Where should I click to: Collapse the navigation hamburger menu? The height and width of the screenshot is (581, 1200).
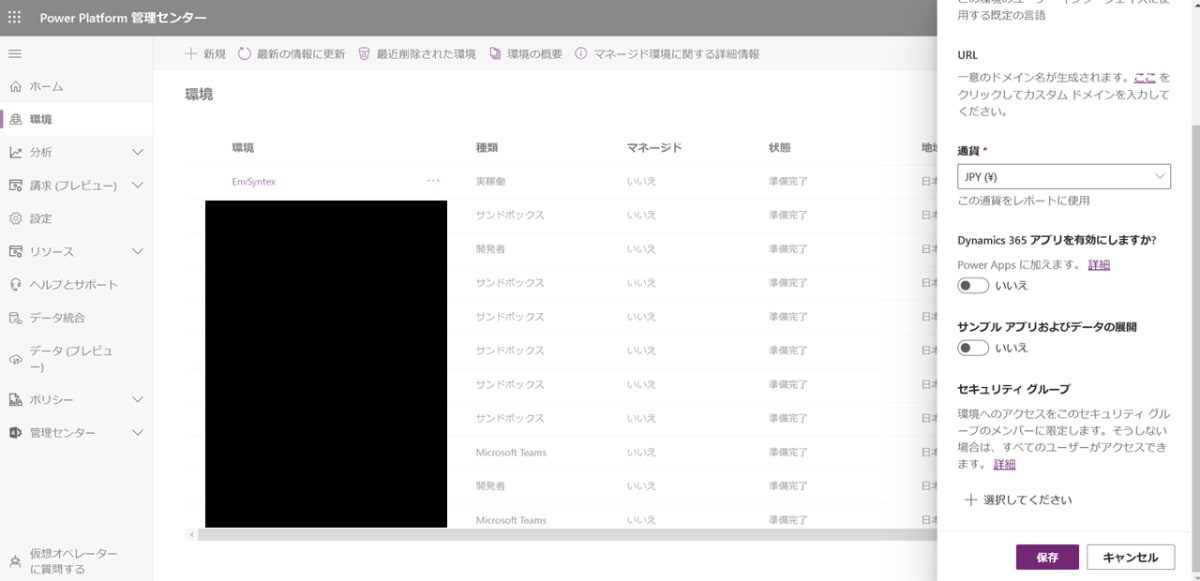click(x=15, y=53)
